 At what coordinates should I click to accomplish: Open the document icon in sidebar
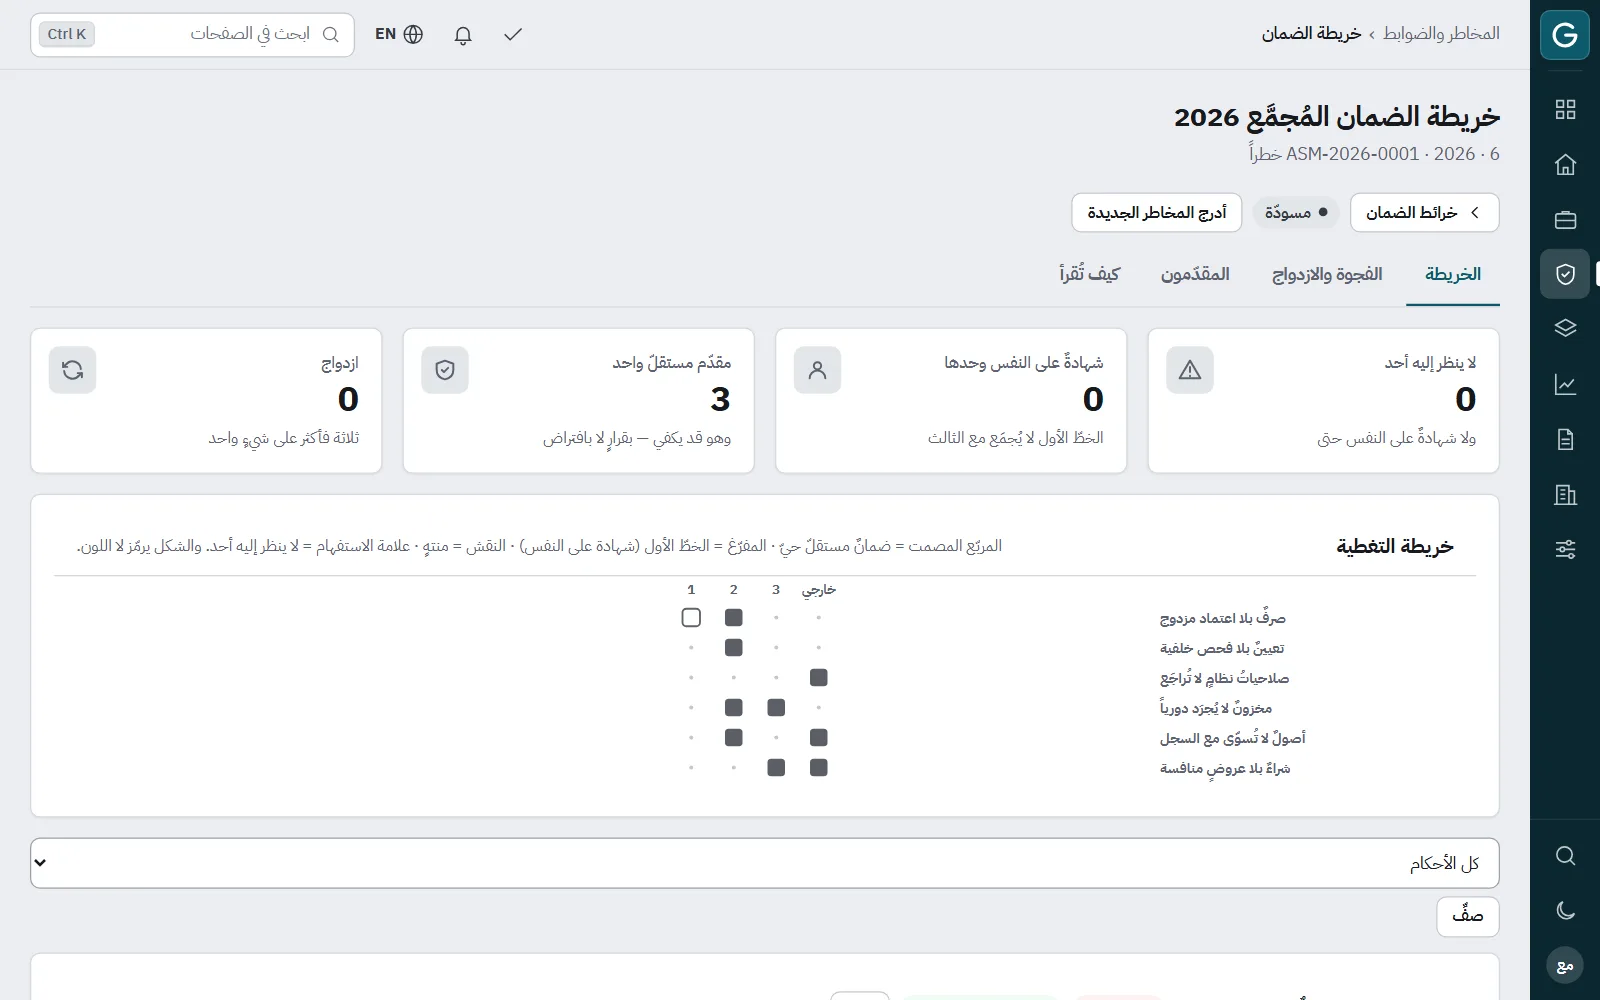(x=1565, y=439)
